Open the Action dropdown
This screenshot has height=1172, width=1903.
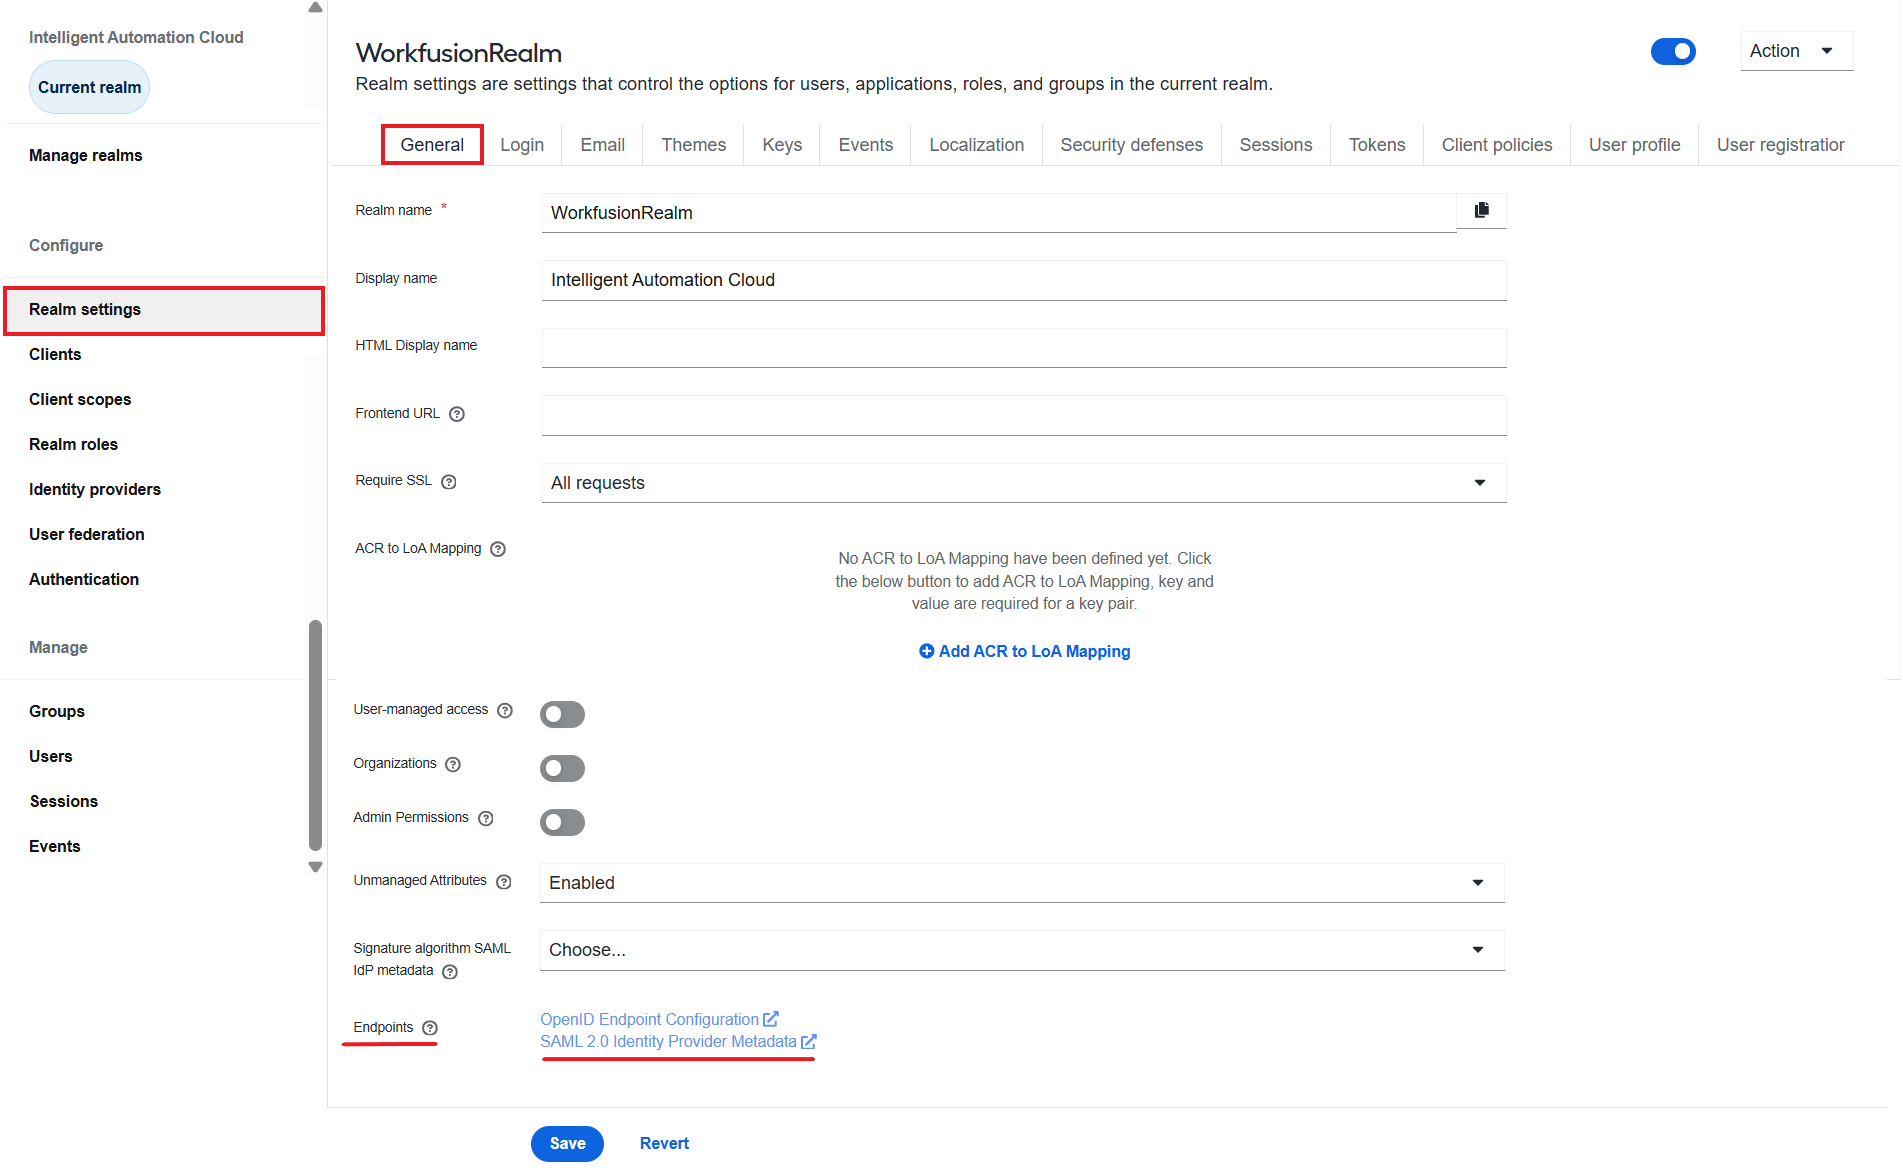tap(1796, 51)
